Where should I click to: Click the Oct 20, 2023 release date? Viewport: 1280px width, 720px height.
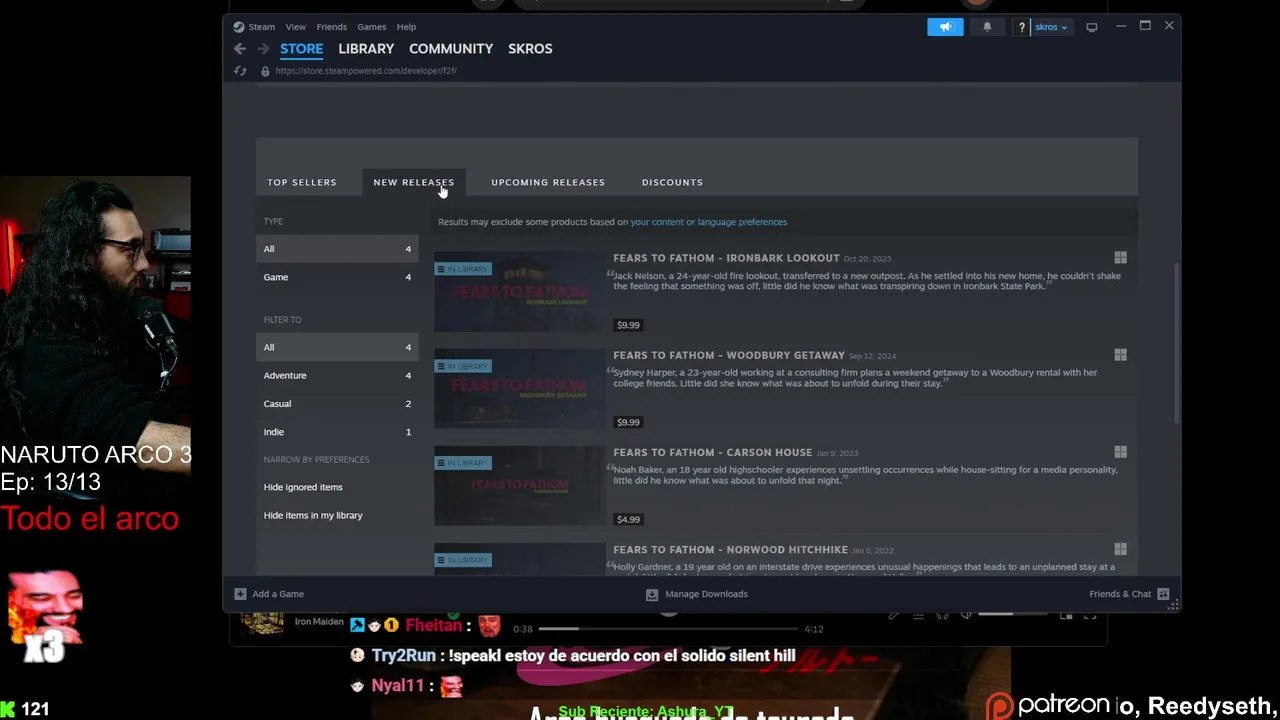tap(867, 259)
